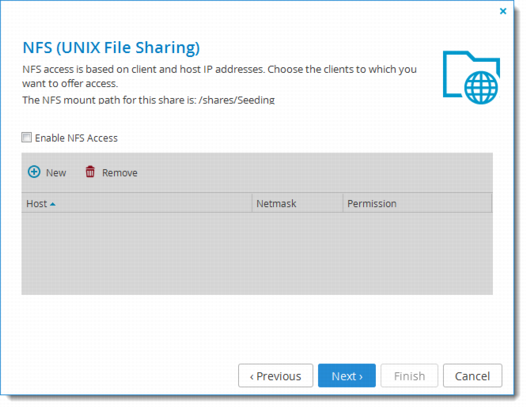Click the empty host list area
The image size is (526, 407).
click(x=257, y=253)
